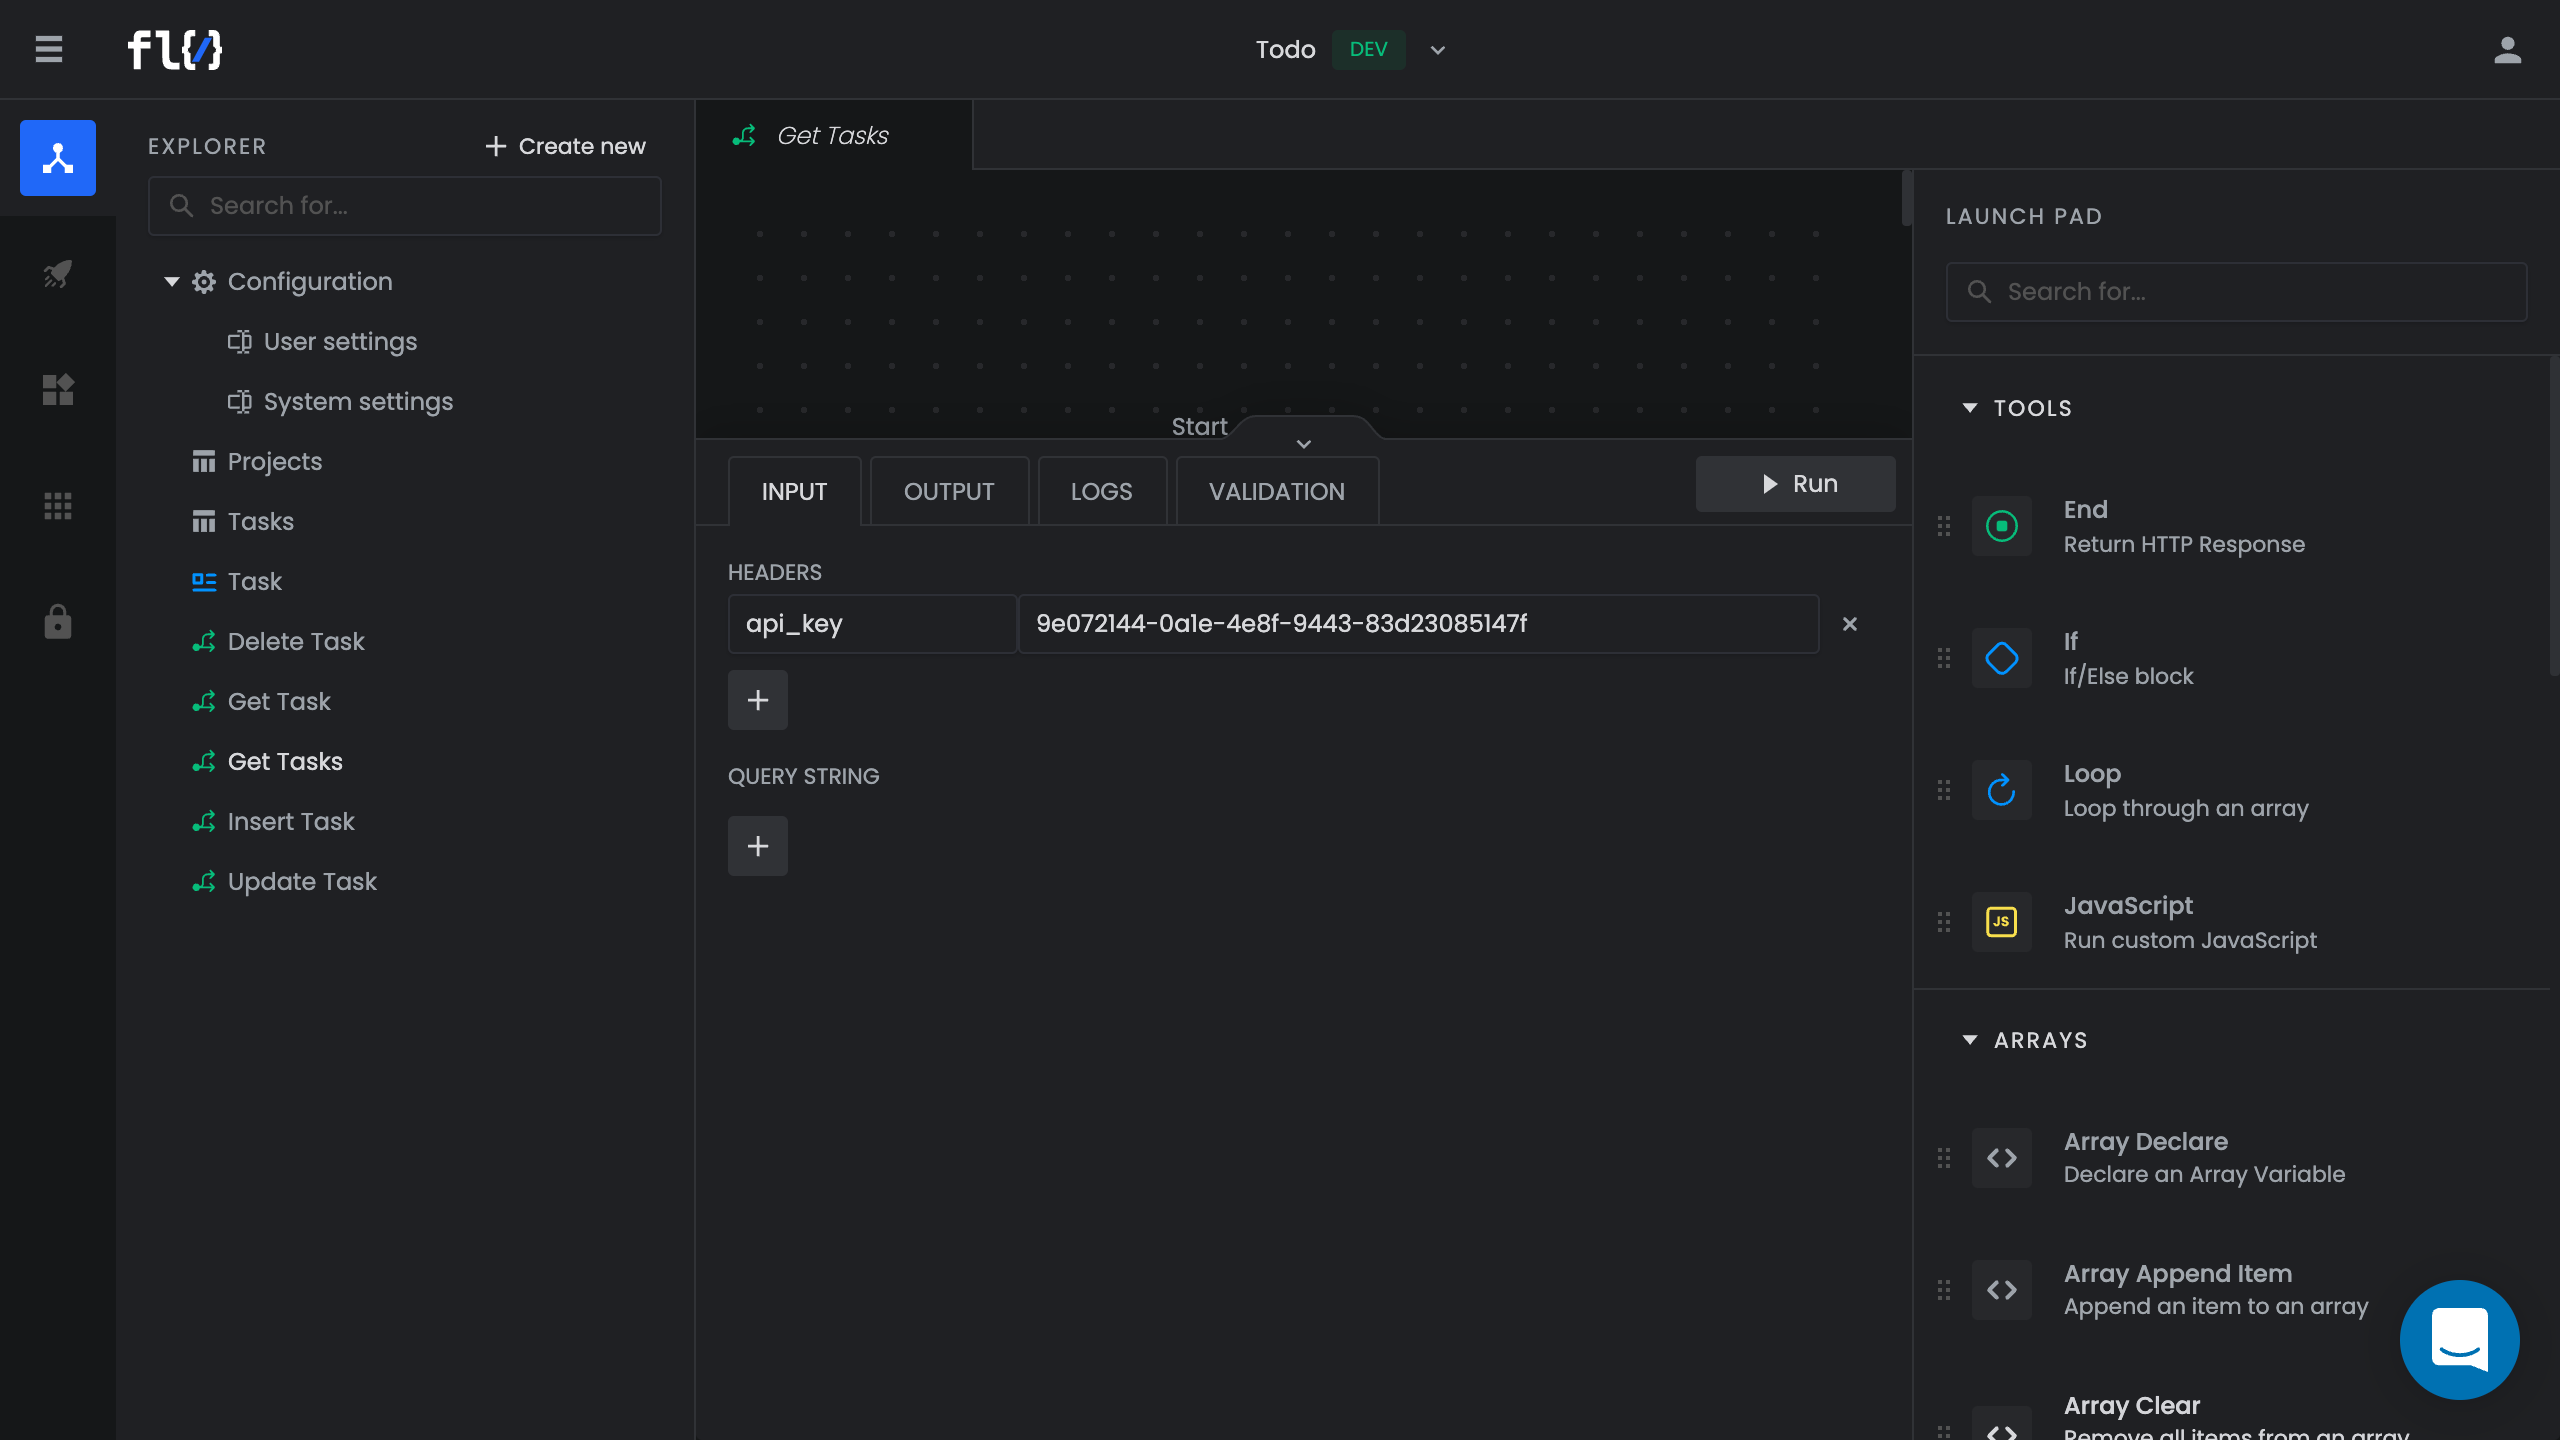This screenshot has width=2560, height=1440.
Task: Click the Launch Pad scrollbar
Action: click(x=2554, y=515)
